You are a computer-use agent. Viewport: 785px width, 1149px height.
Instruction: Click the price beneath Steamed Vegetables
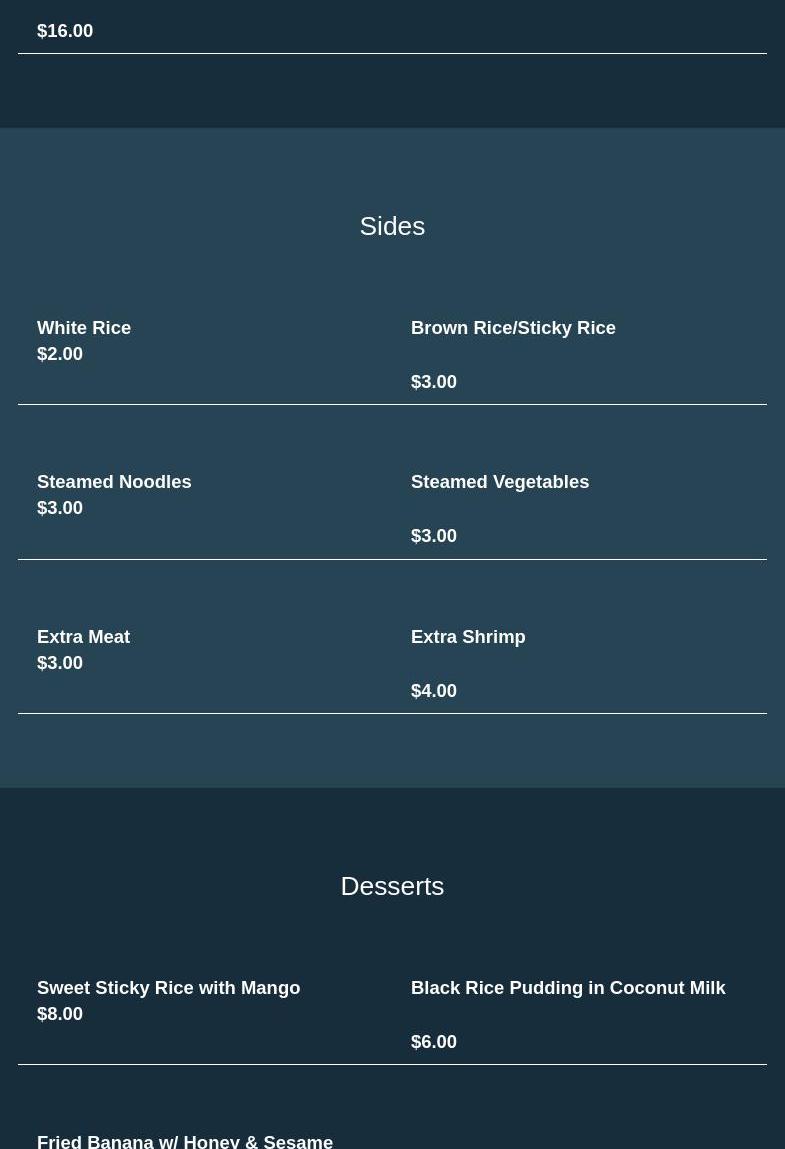[434, 535]
